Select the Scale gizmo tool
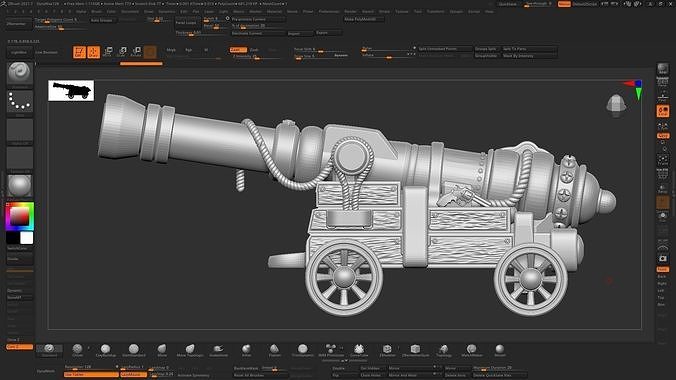This screenshot has width=676, height=380. pyautogui.click(x=122, y=52)
